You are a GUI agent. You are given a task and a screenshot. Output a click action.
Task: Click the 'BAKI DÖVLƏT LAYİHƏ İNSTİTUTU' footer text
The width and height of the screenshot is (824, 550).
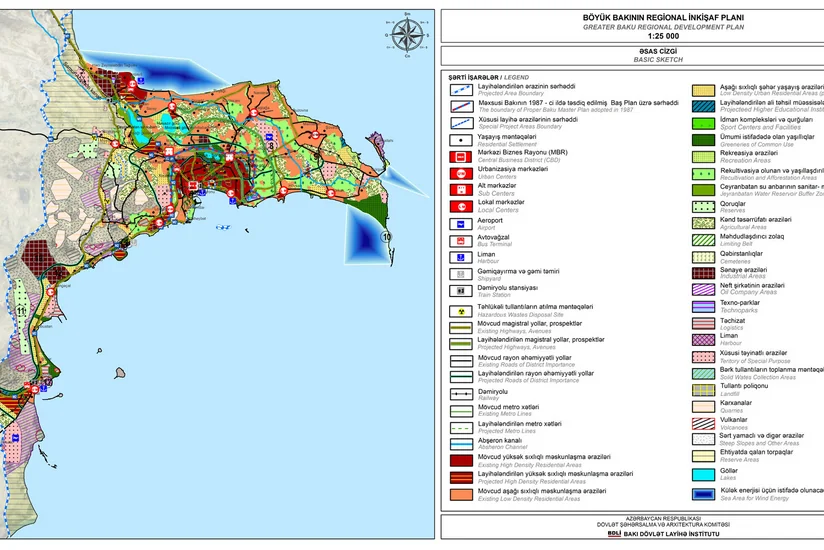[671, 534]
